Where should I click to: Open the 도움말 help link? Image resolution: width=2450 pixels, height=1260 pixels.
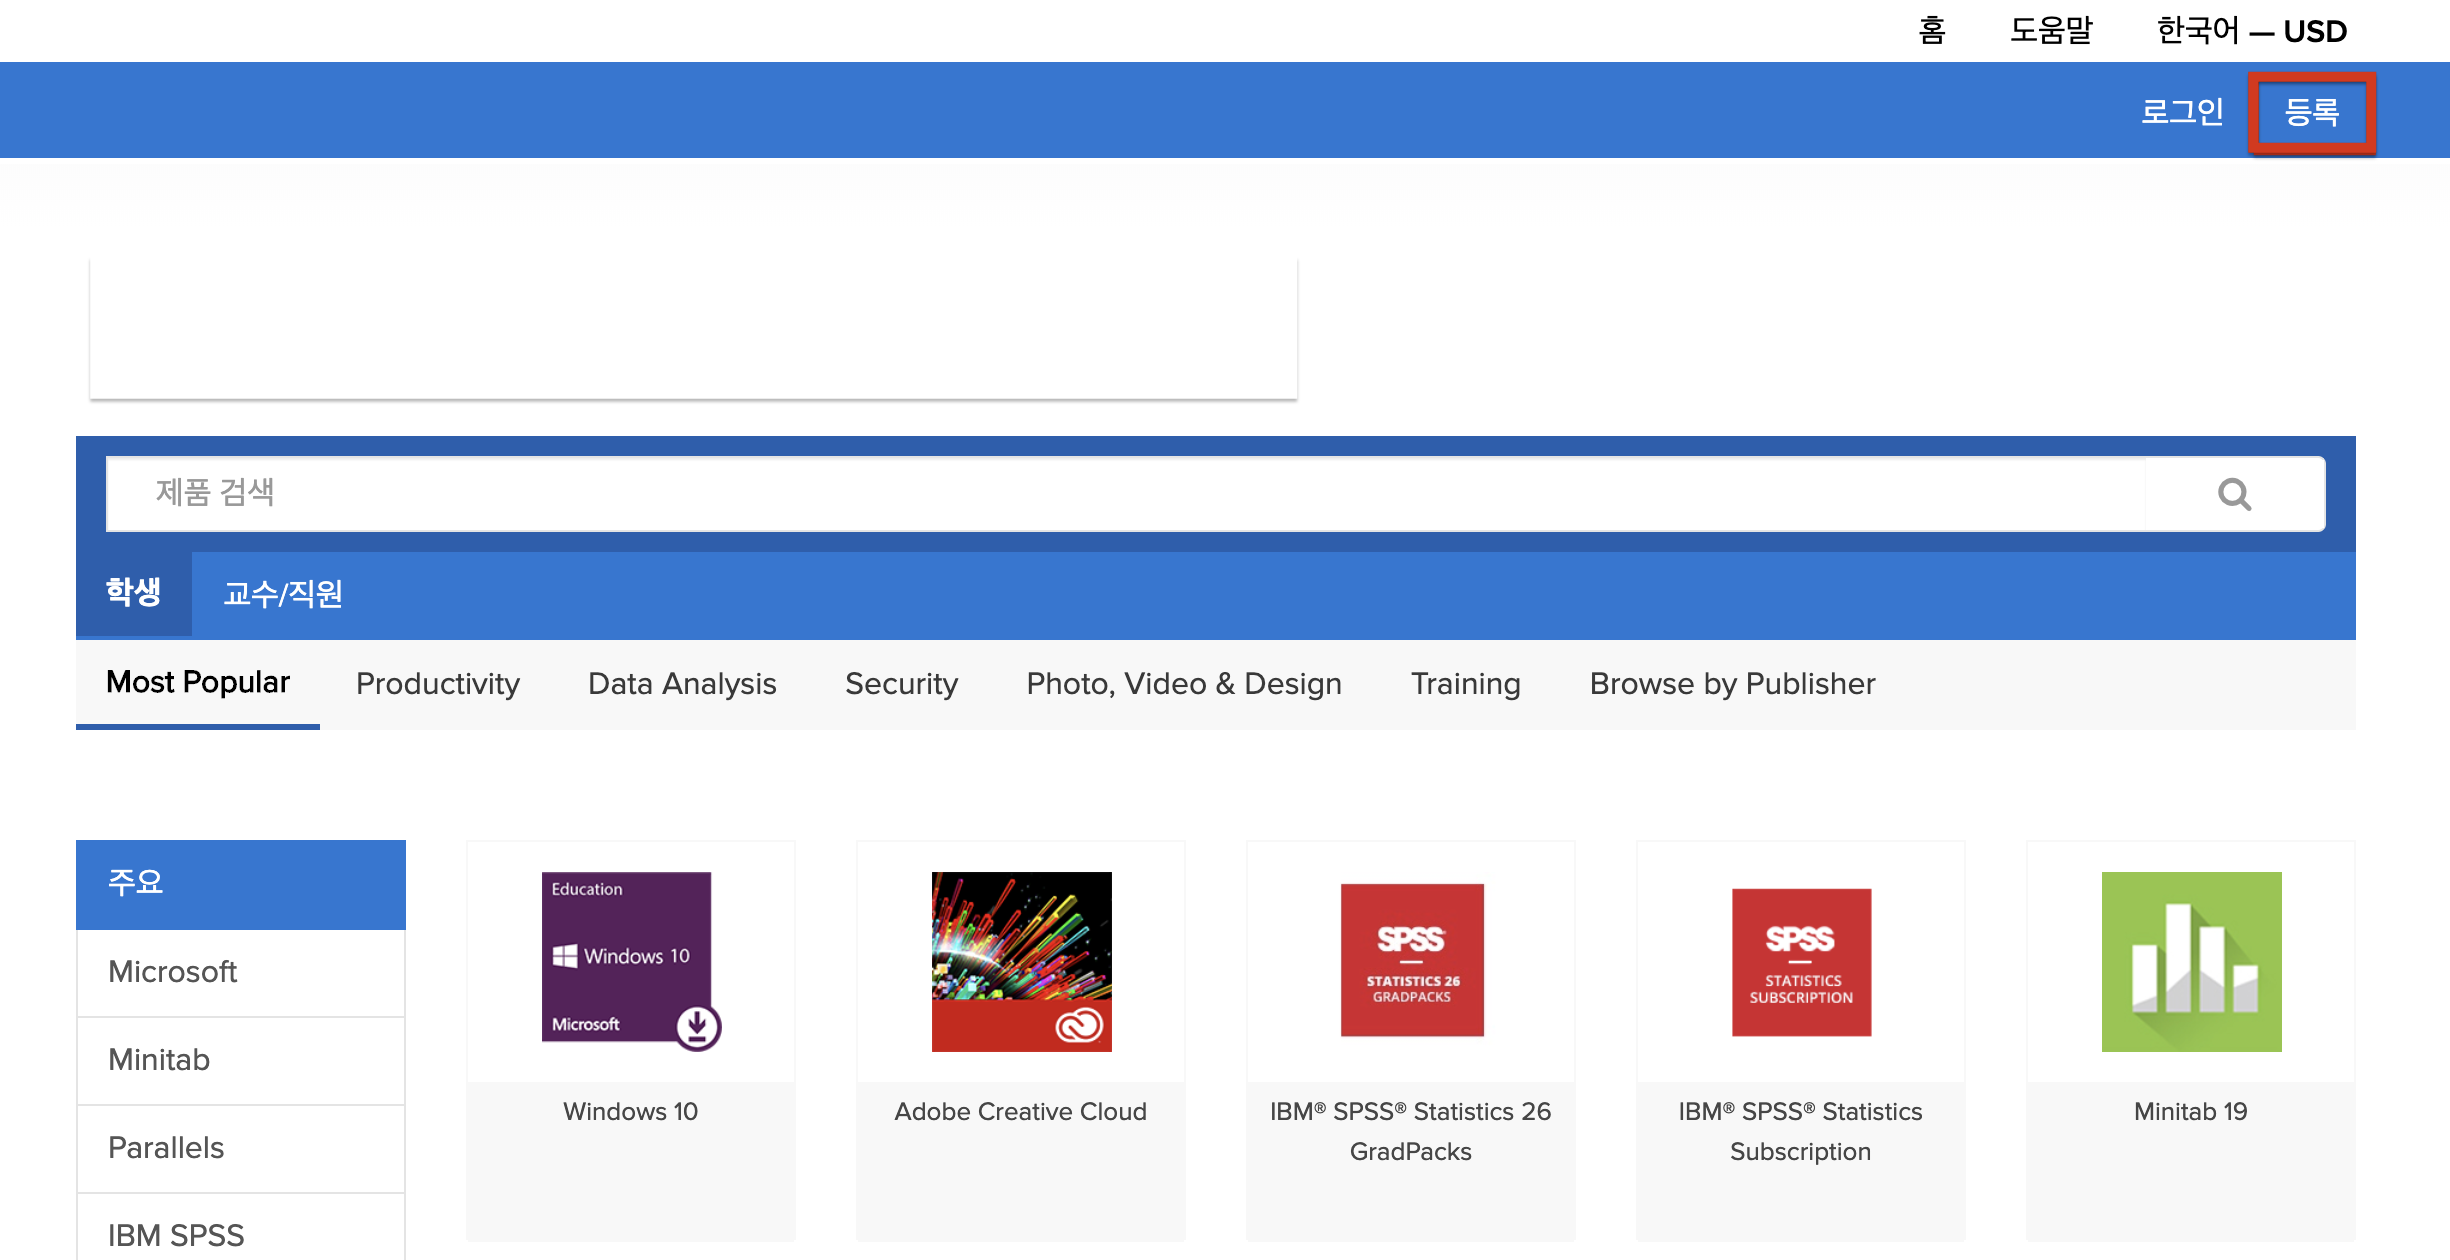(2051, 31)
